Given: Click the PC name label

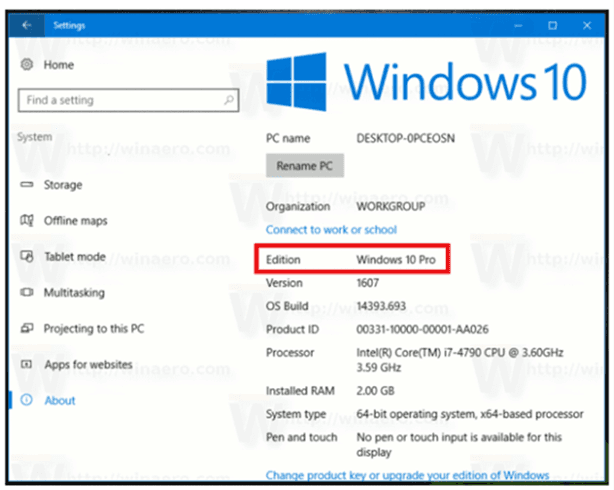Looking at the screenshot, I should click(x=288, y=138).
